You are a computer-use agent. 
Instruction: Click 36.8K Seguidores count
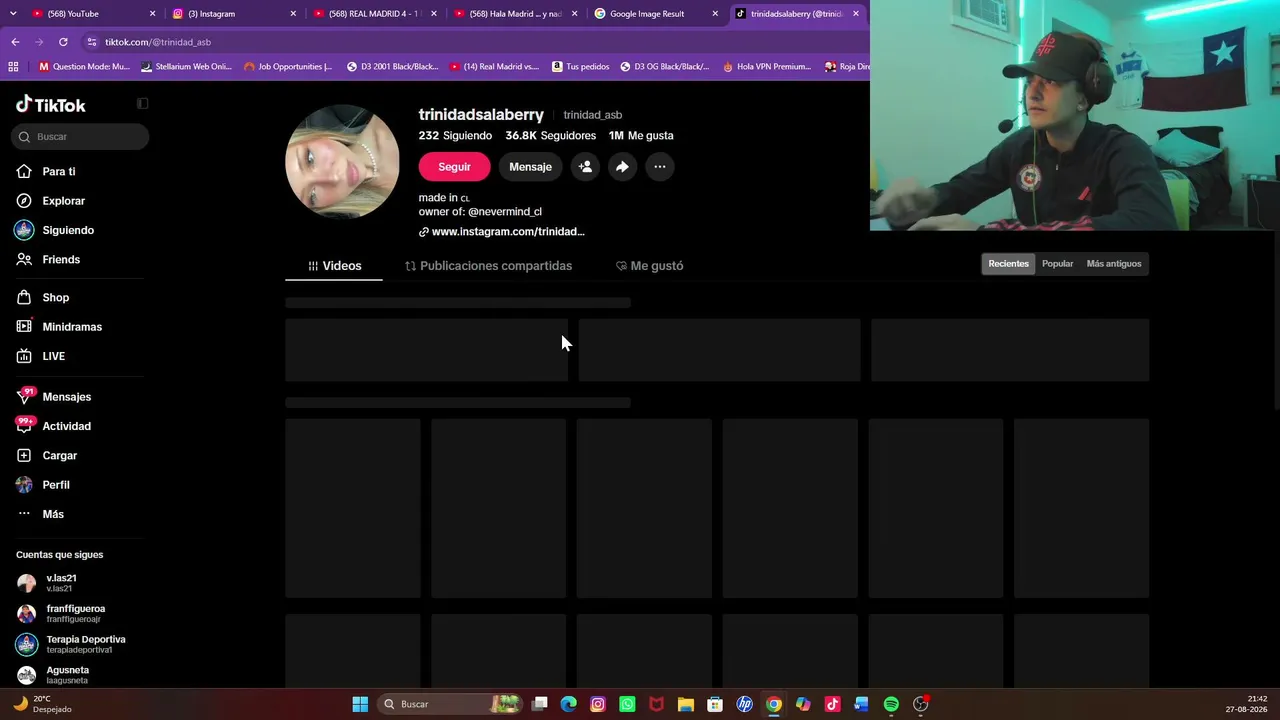tap(550, 136)
